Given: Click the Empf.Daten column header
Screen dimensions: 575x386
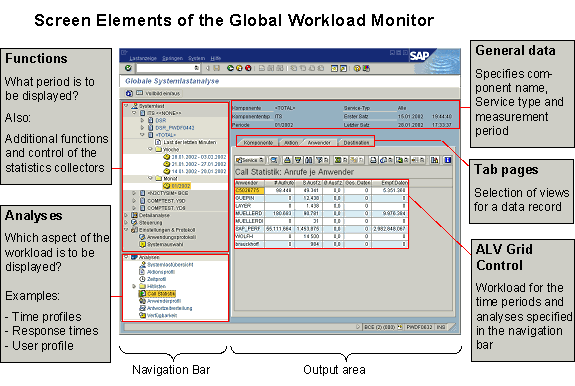Looking at the screenshot, I should pos(389,183).
